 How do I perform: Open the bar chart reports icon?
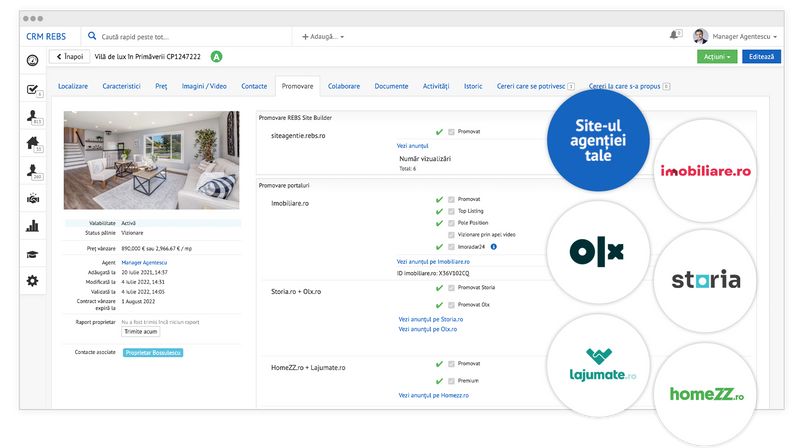point(33,226)
